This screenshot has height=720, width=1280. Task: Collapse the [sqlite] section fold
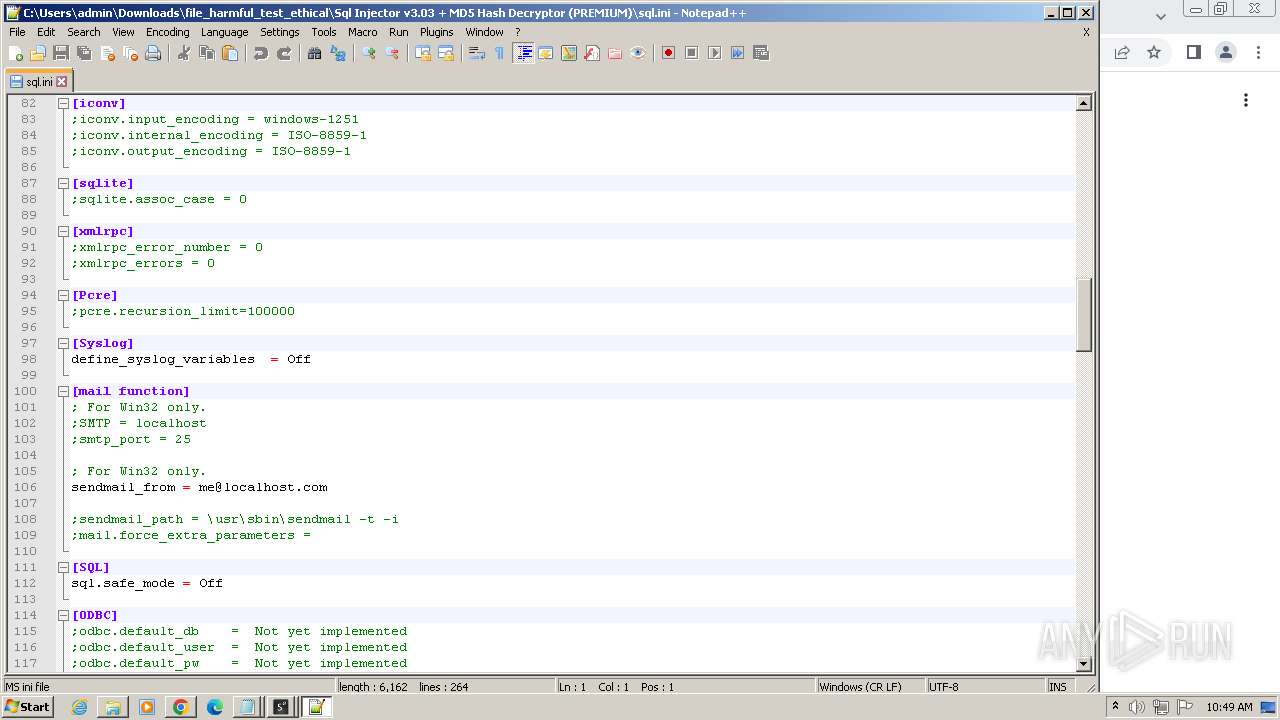point(63,183)
